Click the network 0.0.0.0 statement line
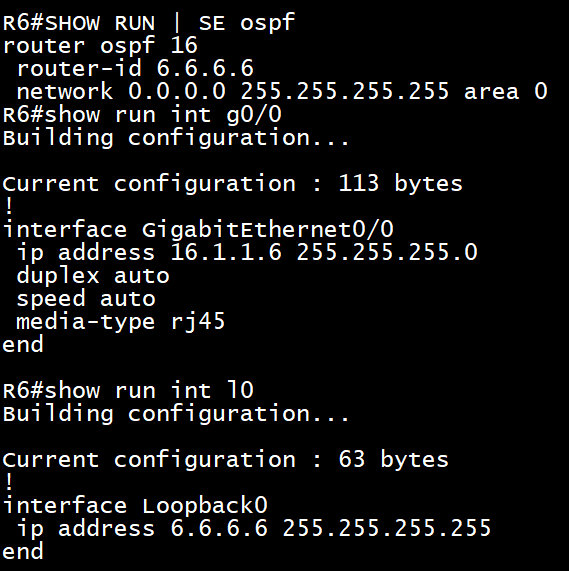The image size is (569, 571). coord(282,91)
